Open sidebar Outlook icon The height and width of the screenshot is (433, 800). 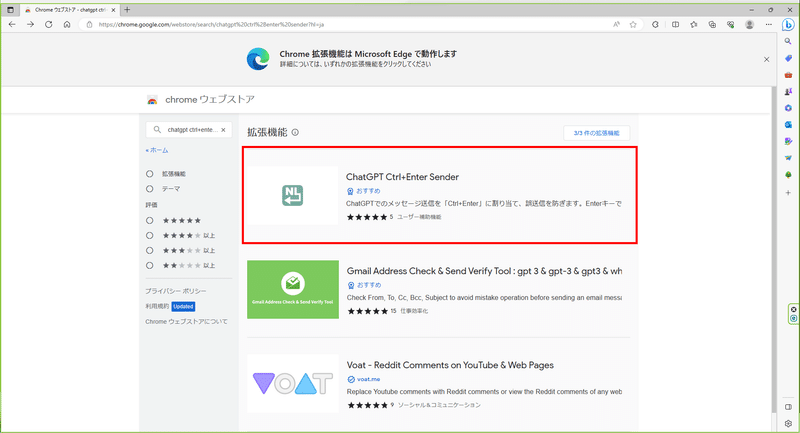pyautogui.click(x=788, y=125)
